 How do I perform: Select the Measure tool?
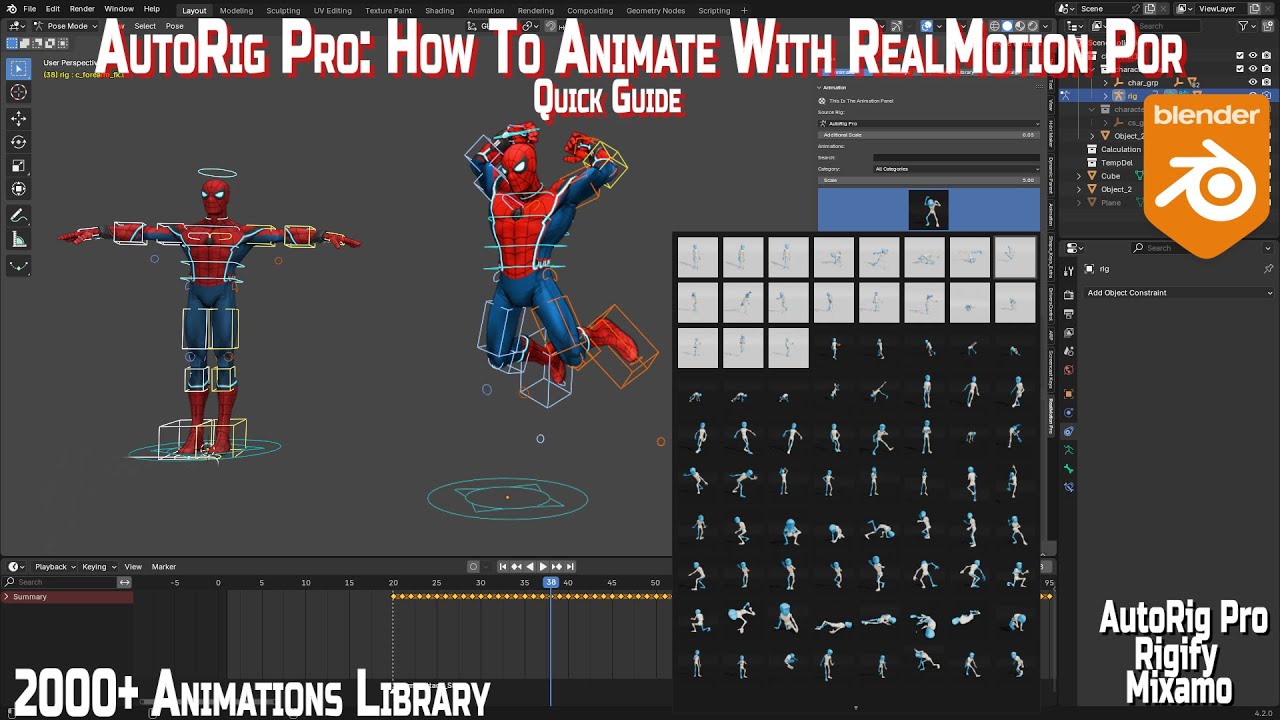(x=18, y=239)
